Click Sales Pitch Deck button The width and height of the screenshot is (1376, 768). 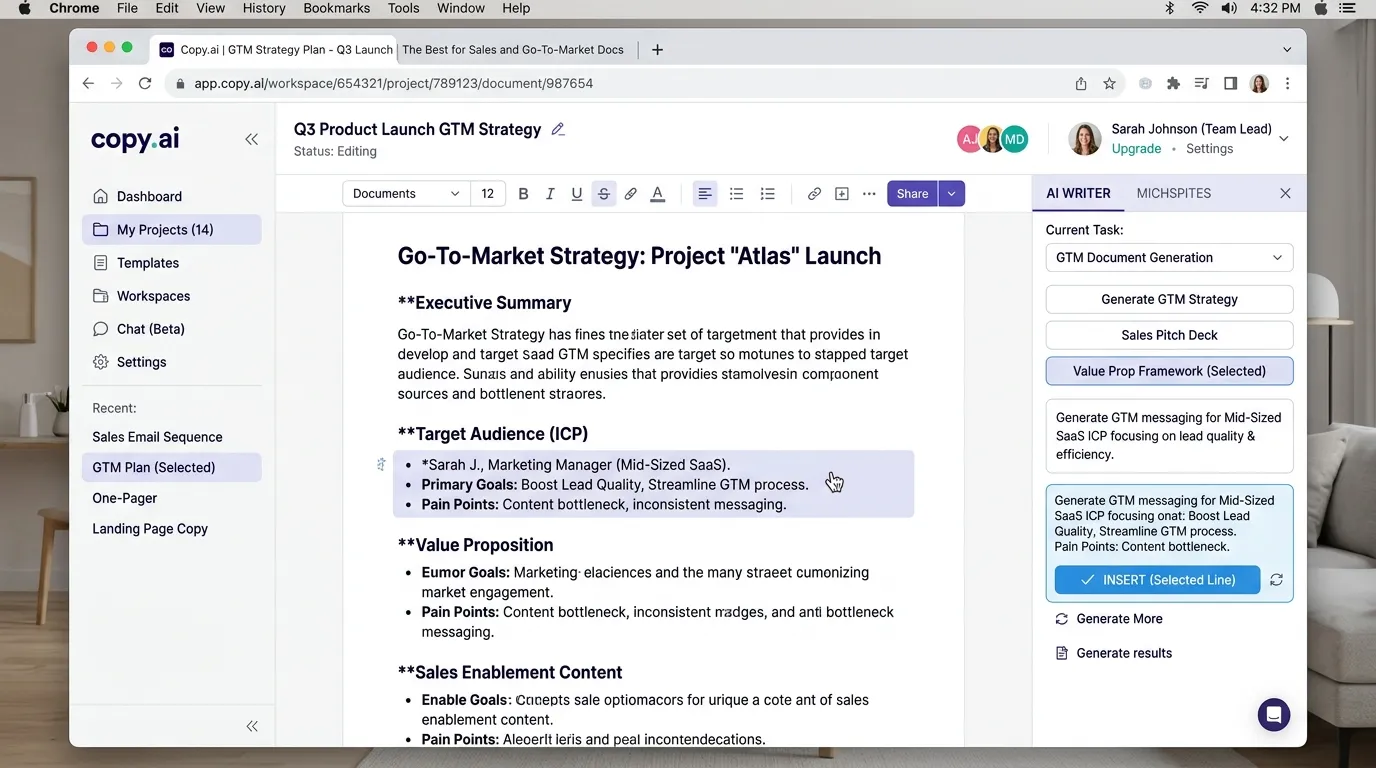pyautogui.click(x=1169, y=335)
